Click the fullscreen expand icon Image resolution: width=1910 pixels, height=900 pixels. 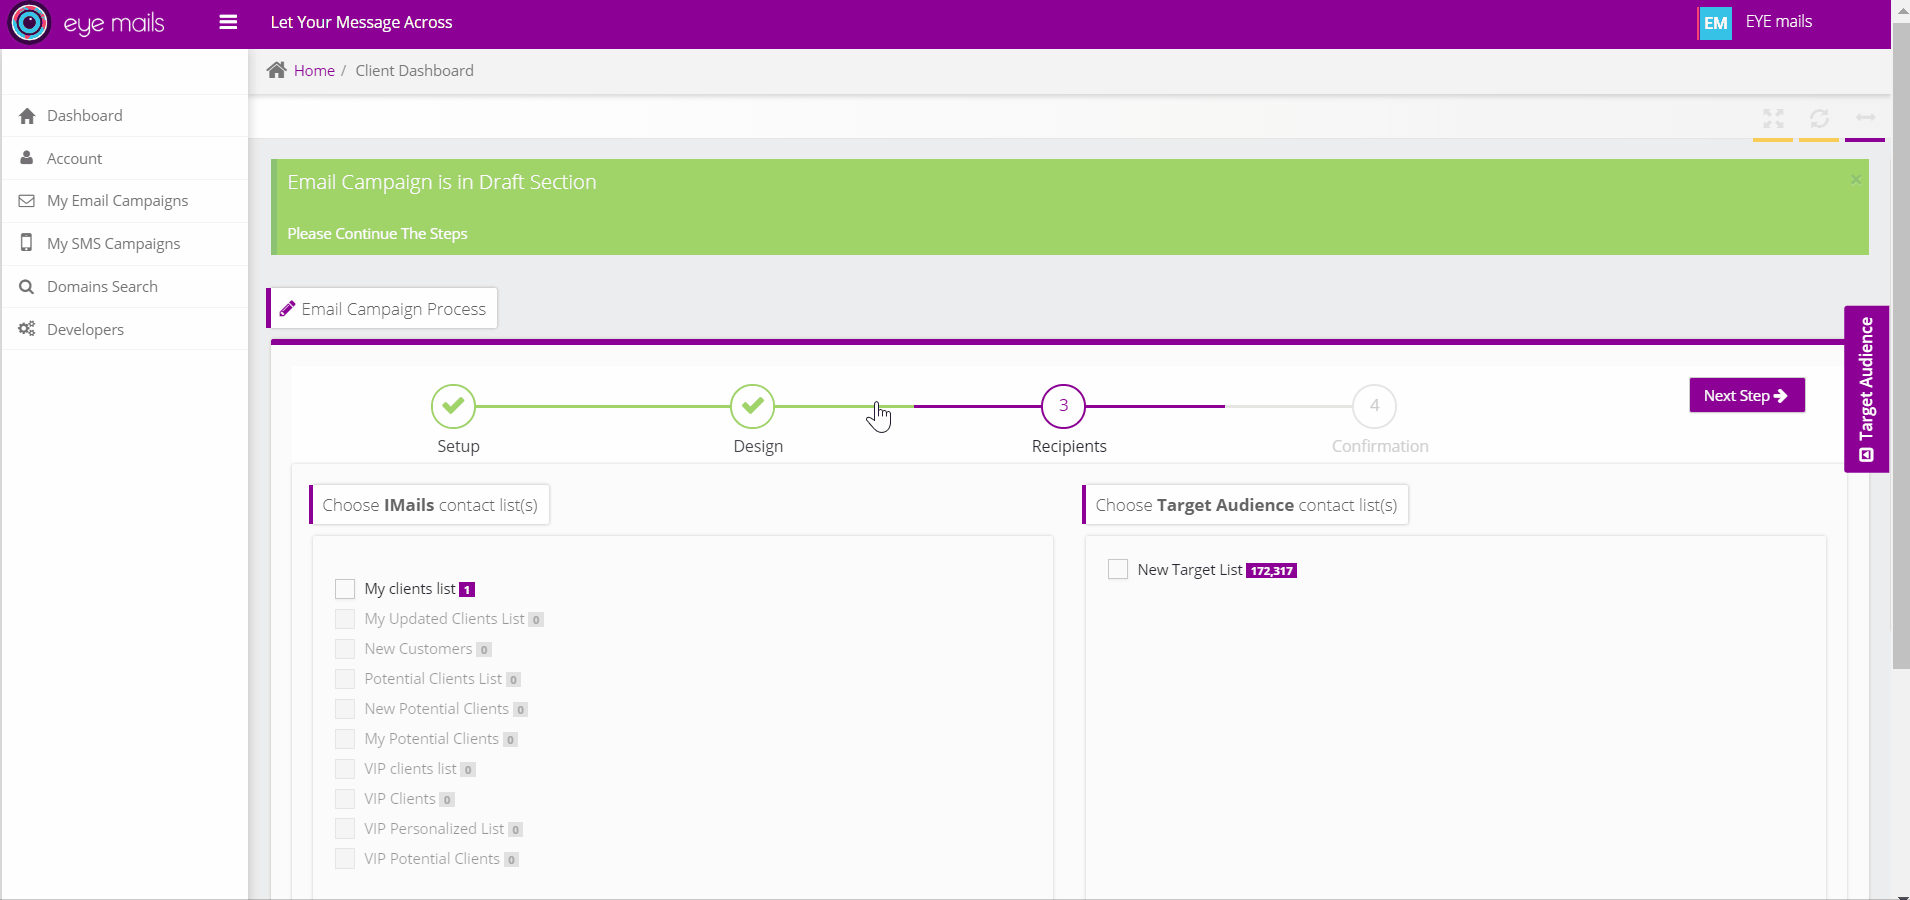tap(1773, 119)
